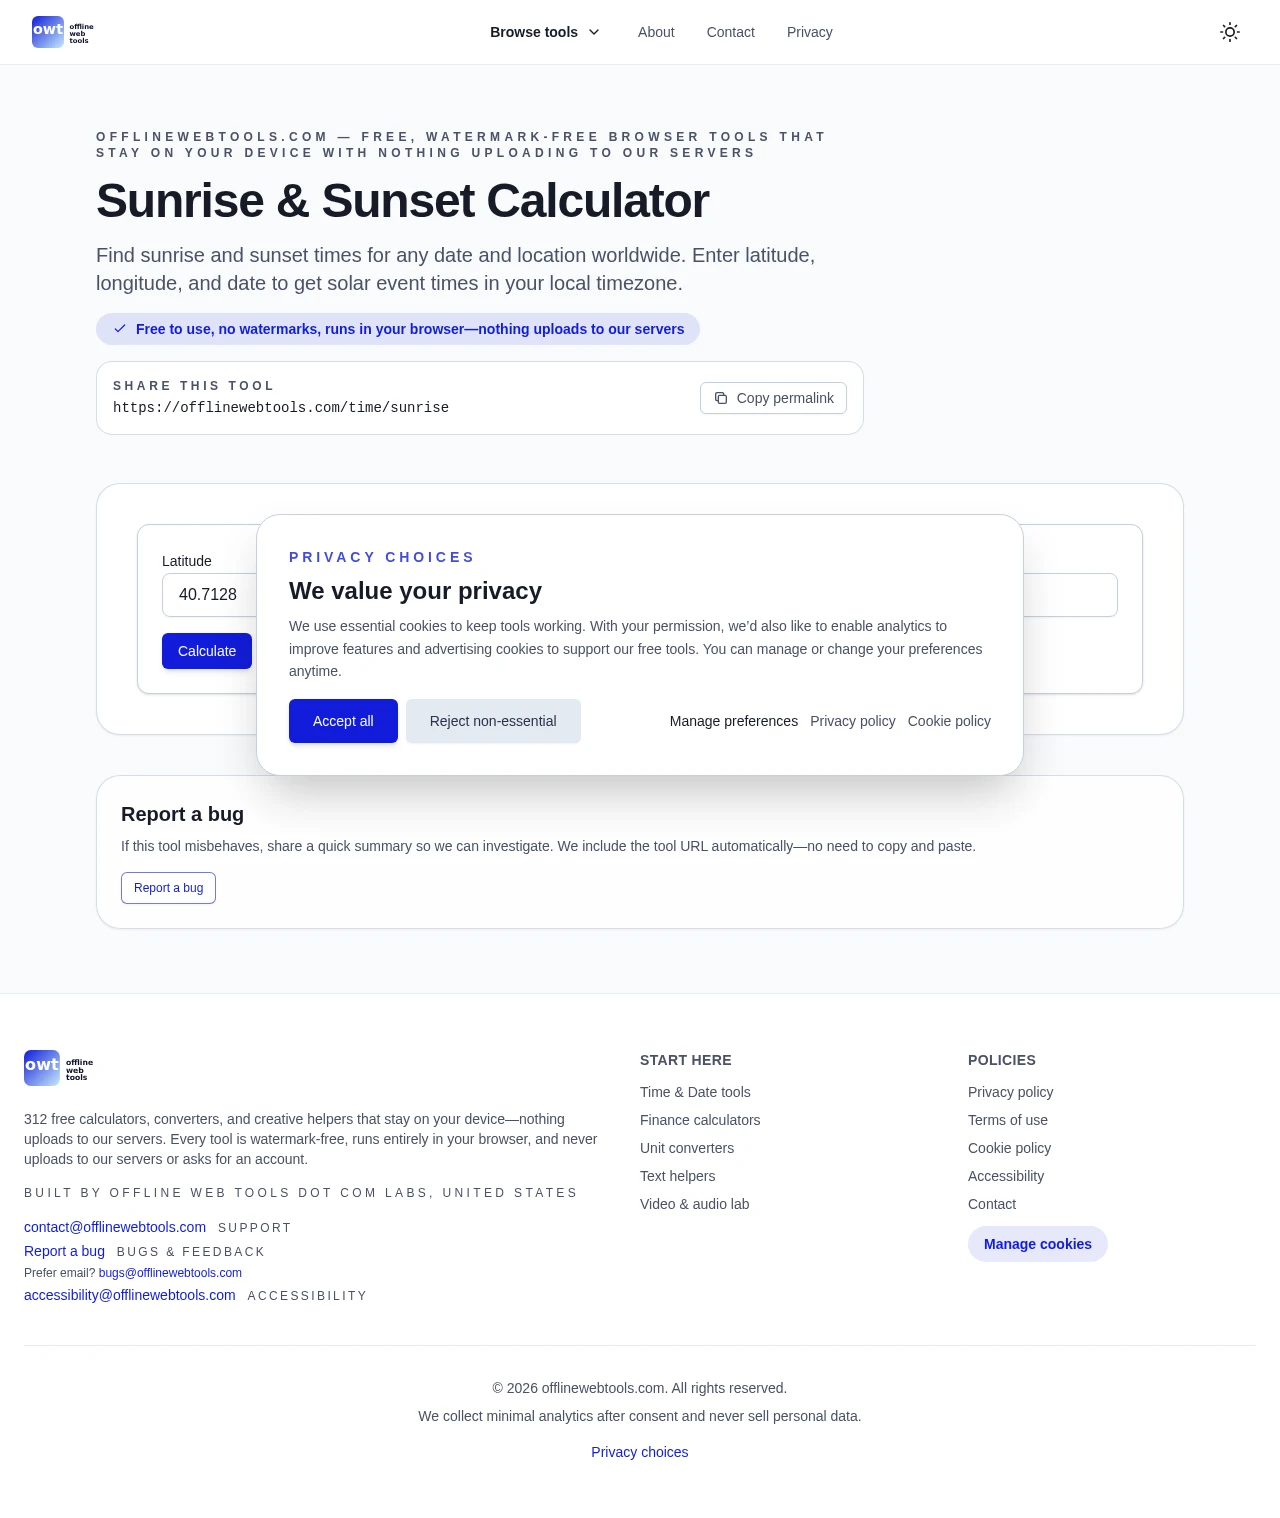Open Time & Date tools footer link

point(695,1092)
